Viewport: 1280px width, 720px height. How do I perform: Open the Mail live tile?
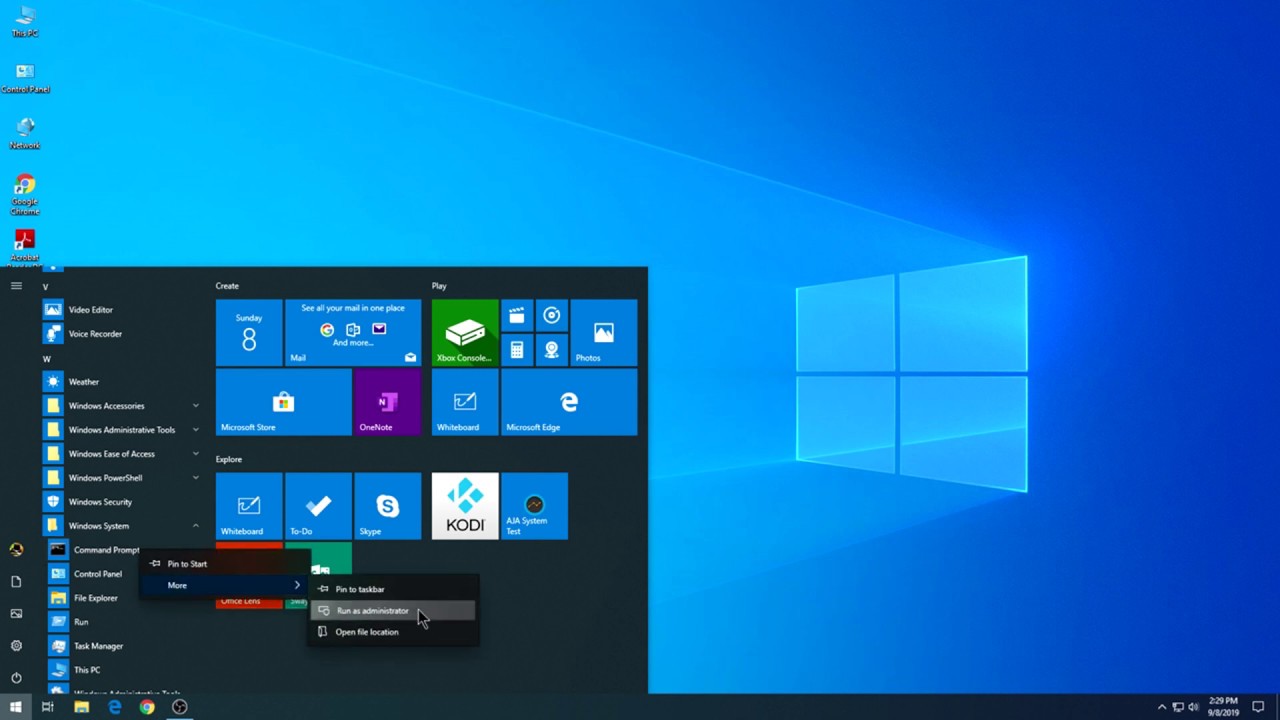pyautogui.click(x=353, y=333)
